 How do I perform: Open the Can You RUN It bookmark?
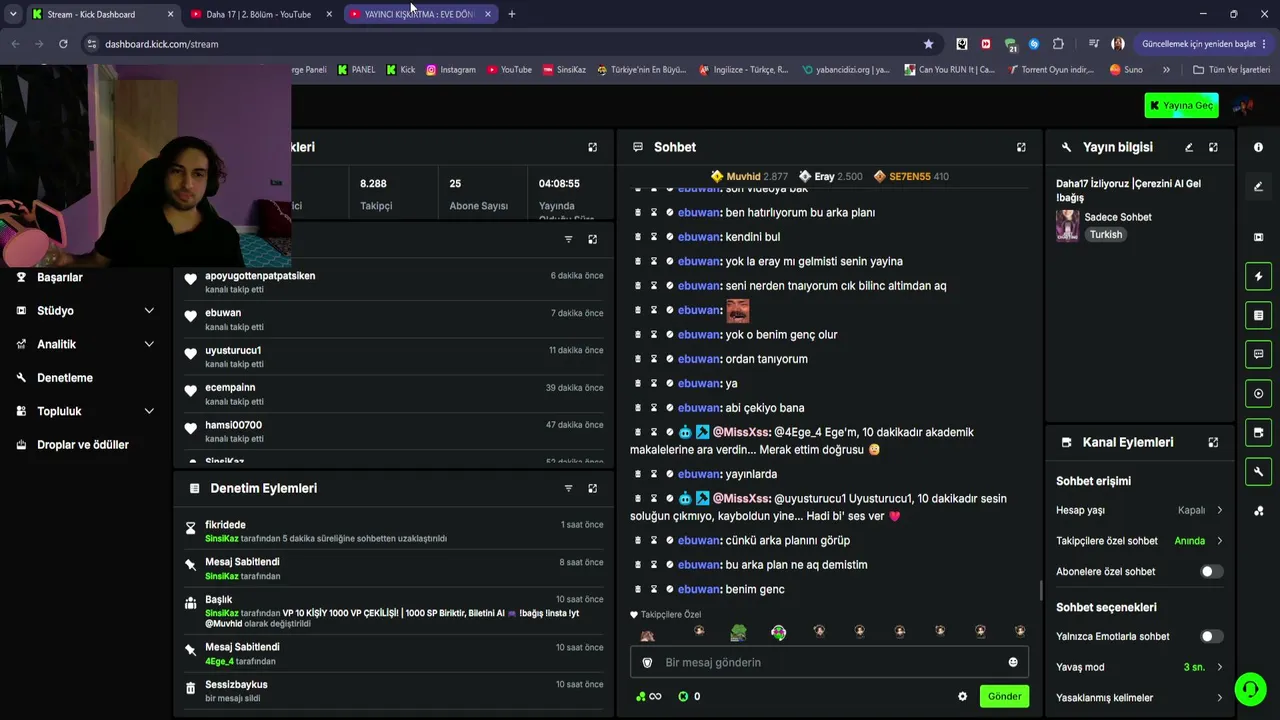point(949,70)
